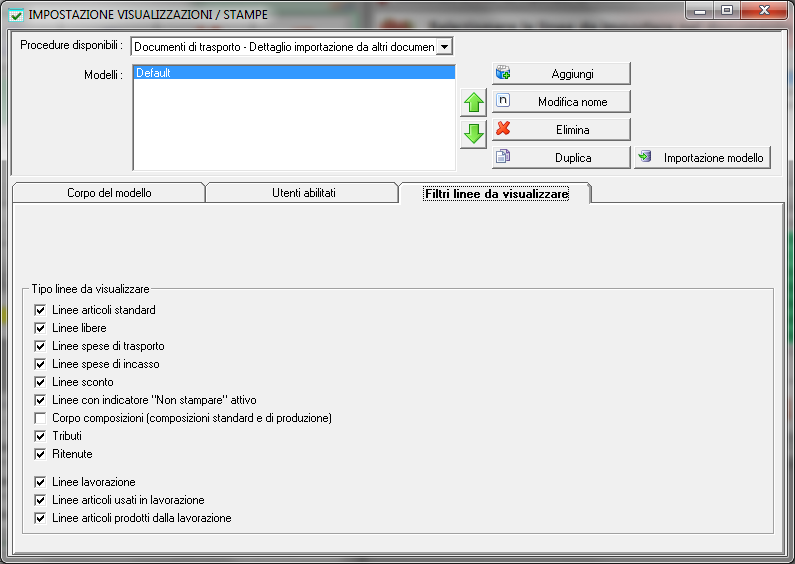
Task: Uncheck the Tributi checkbox
Action: click(40, 436)
